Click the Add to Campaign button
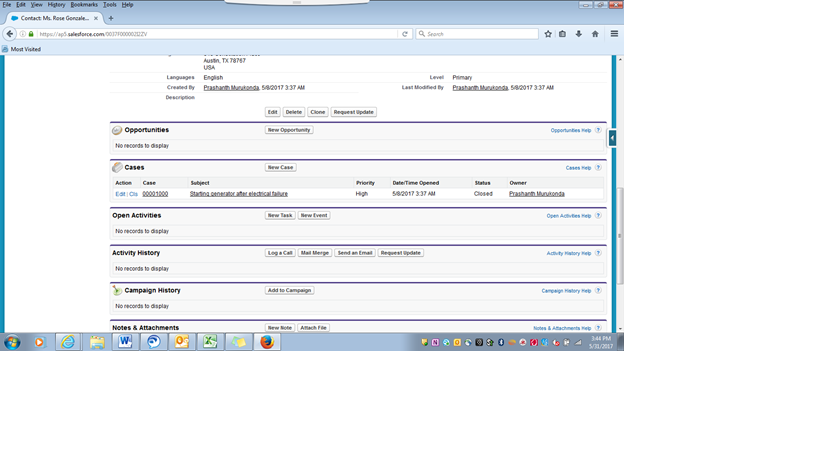This screenshot has height=460, width=819. (289, 291)
